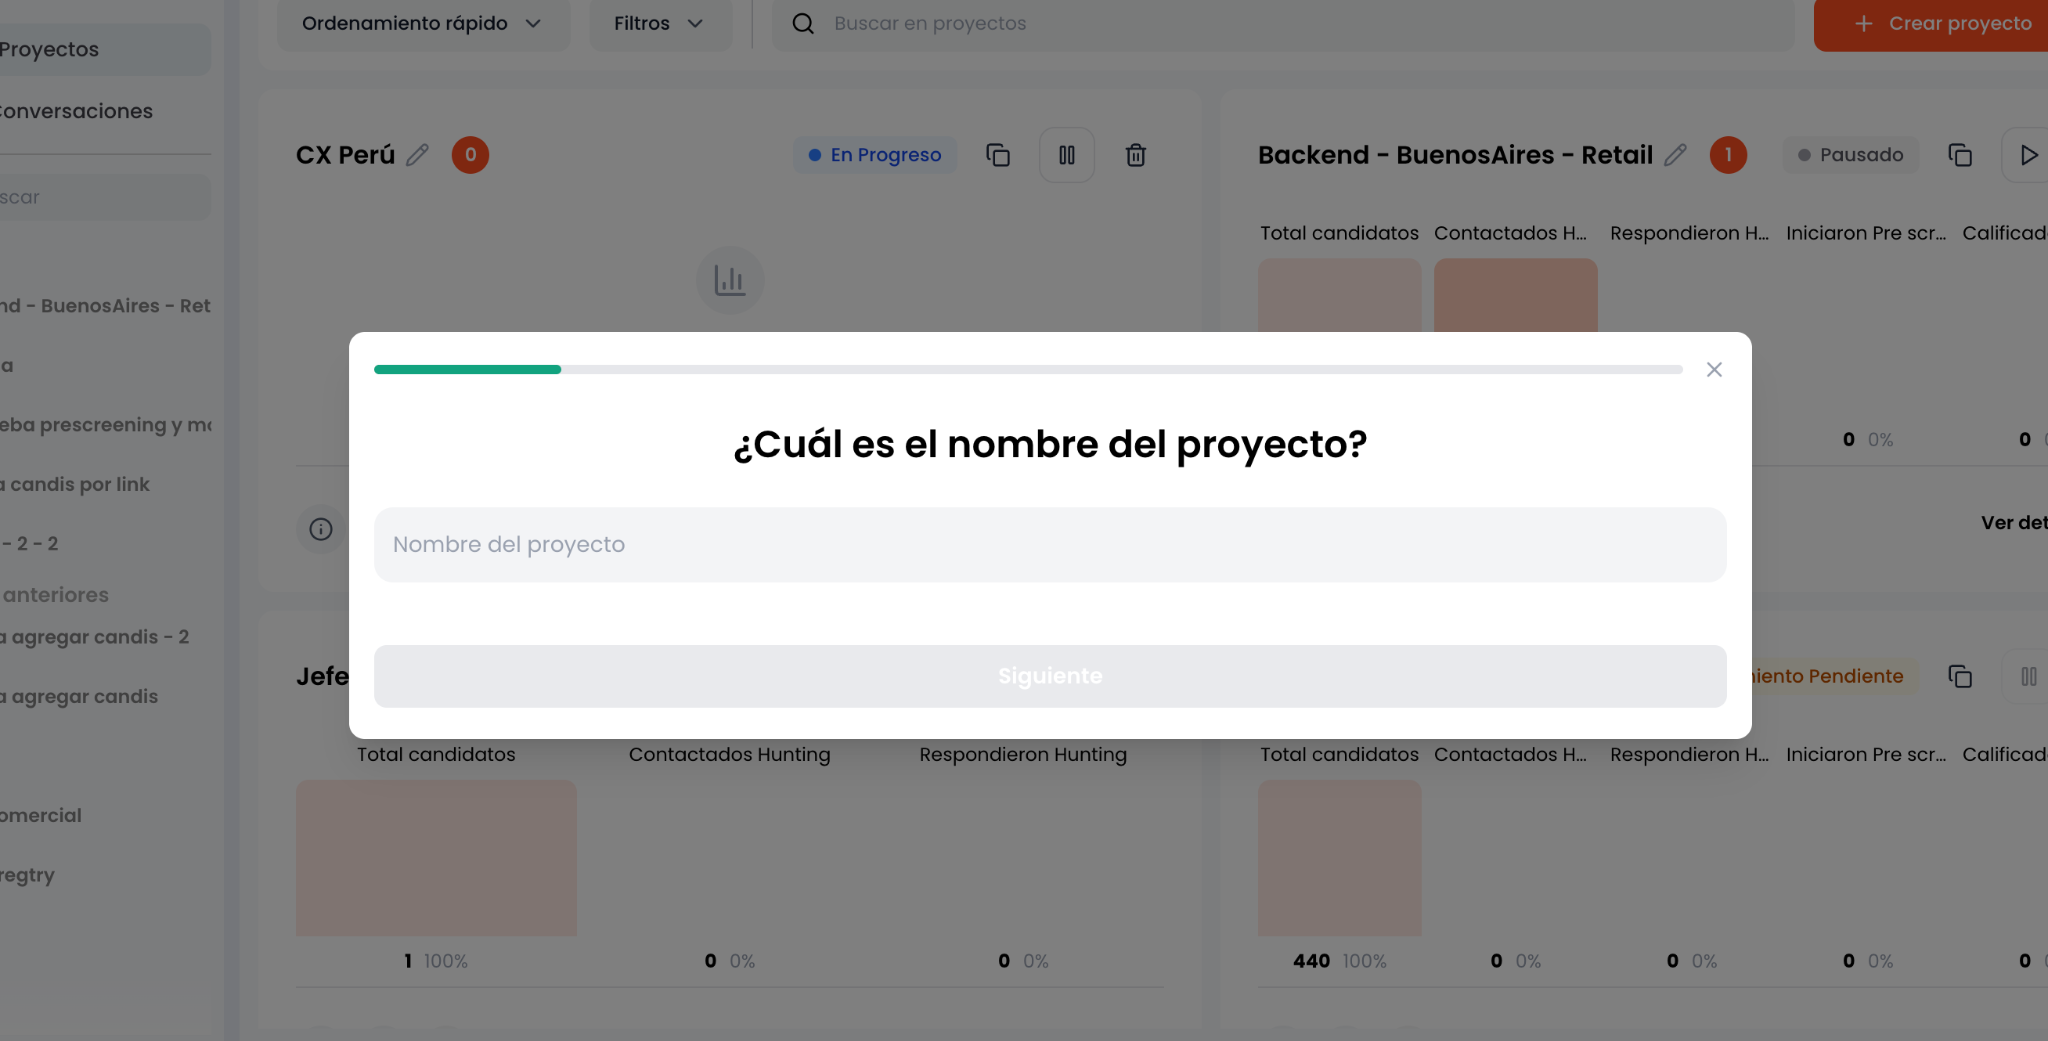
Task: Click the bar chart placeholder icon in CX Perú
Action: [730, 281]
